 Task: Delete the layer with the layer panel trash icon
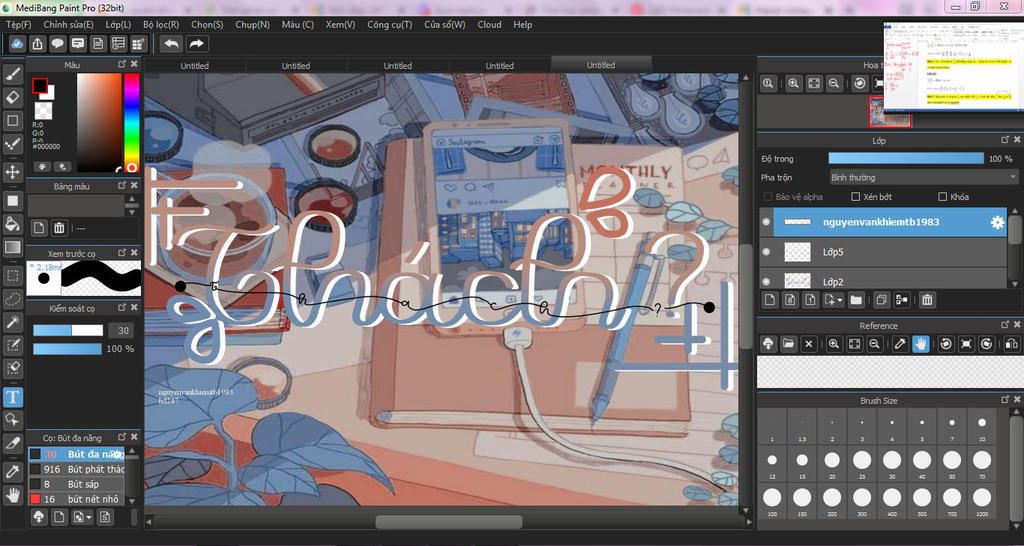point(927,300)
